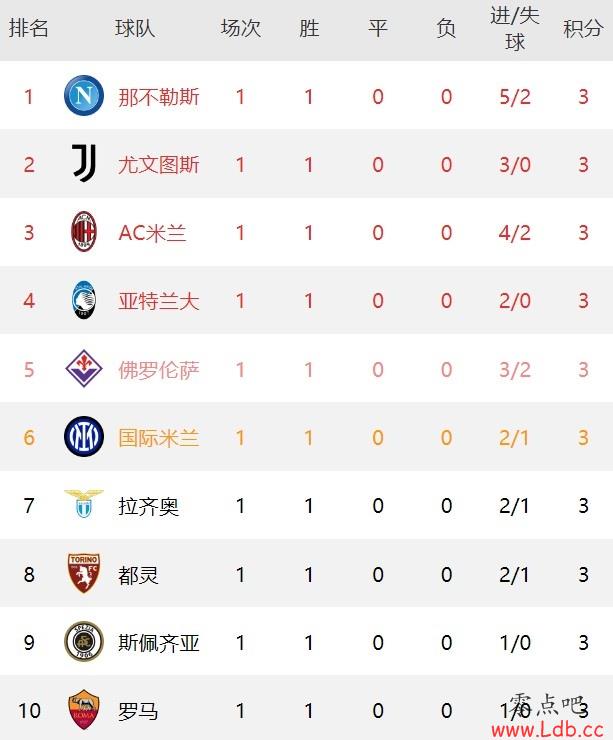
Task: Click the Inter Milan logo icon
Action: (84, 436)
